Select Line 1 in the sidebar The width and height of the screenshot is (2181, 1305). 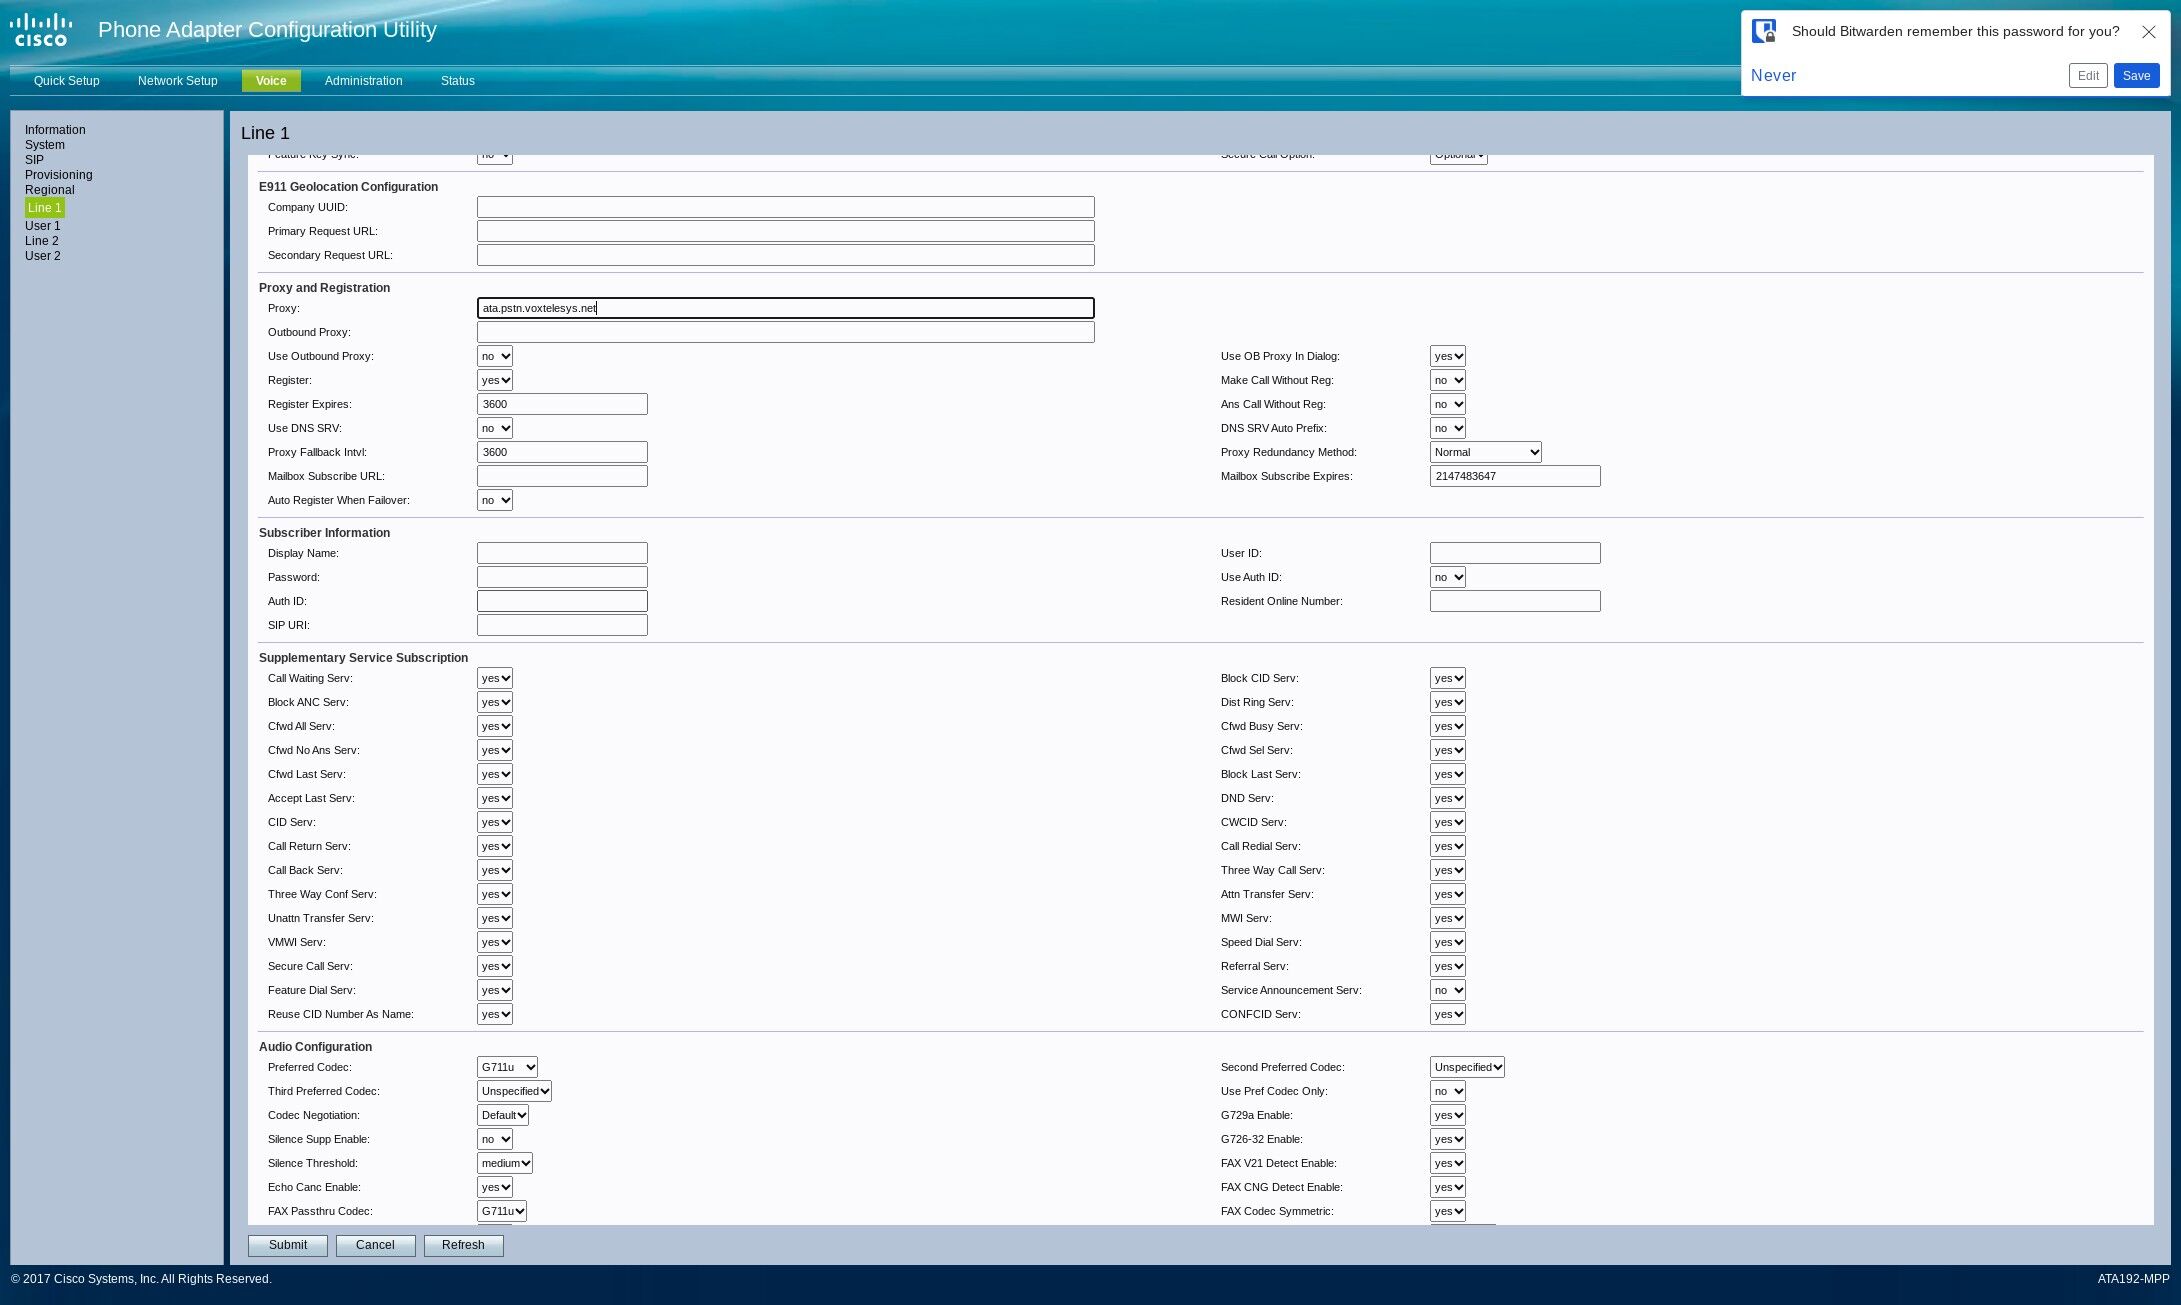(x=45, y=208)
